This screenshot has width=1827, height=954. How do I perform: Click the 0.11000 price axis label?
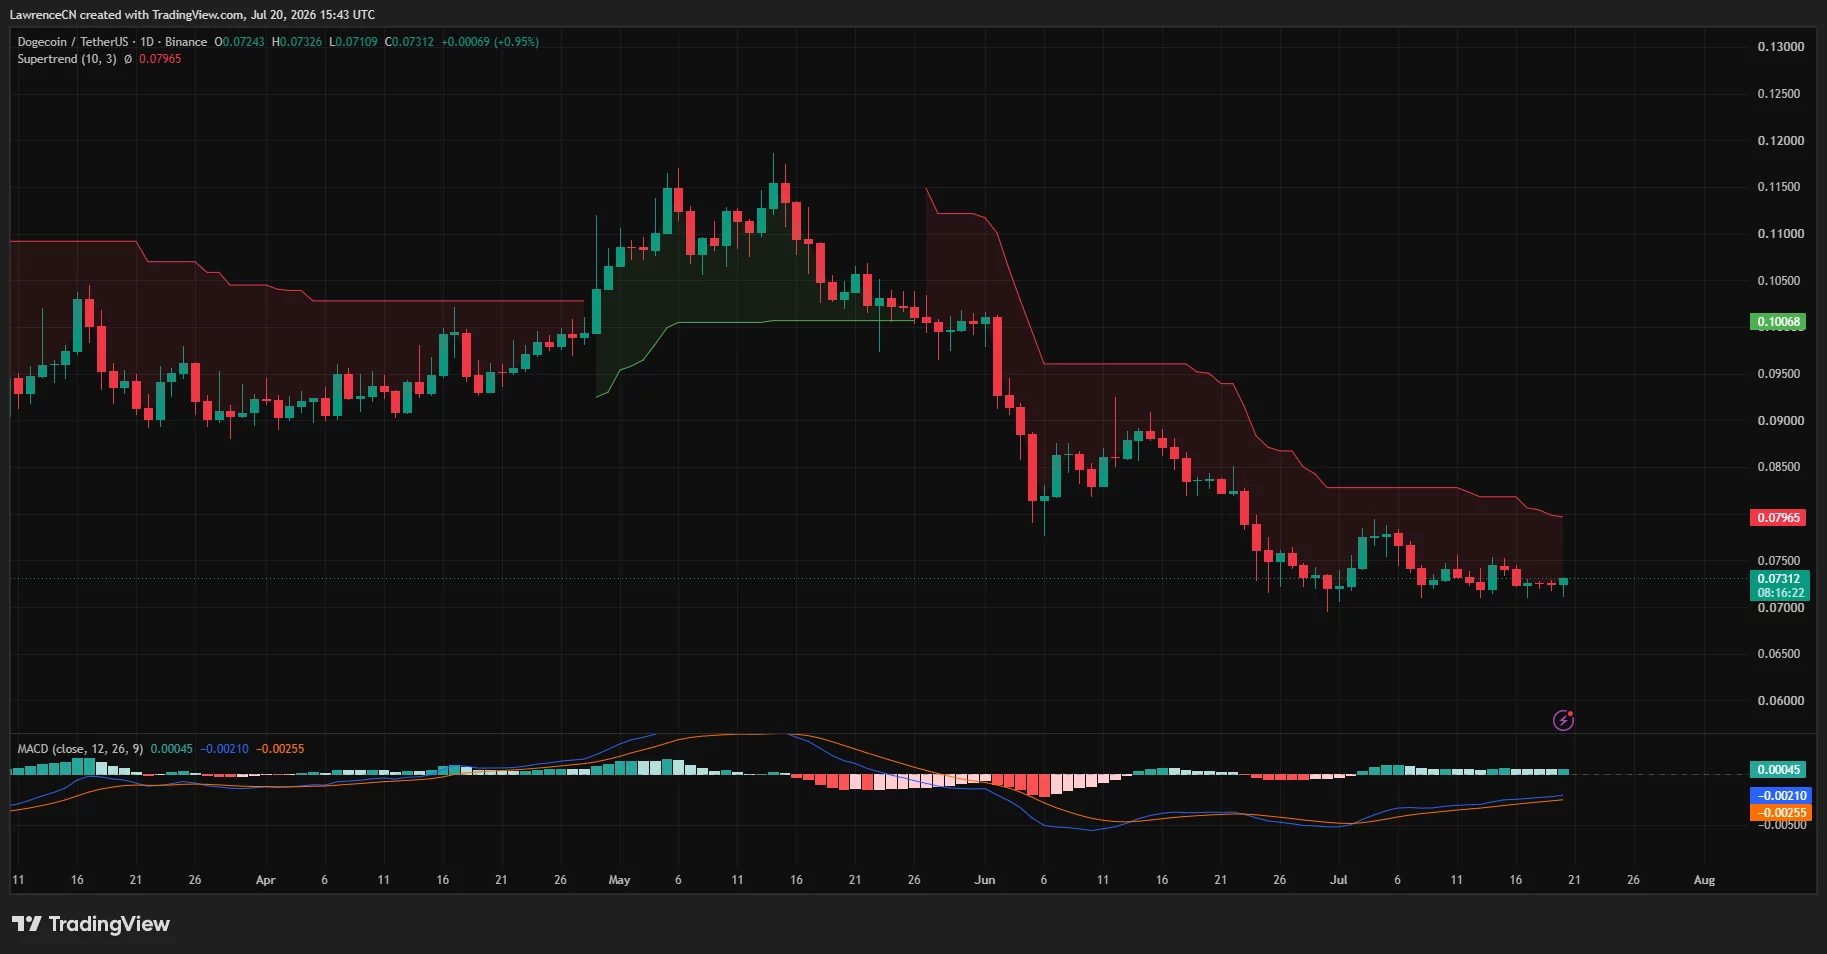click(1781, 234)
